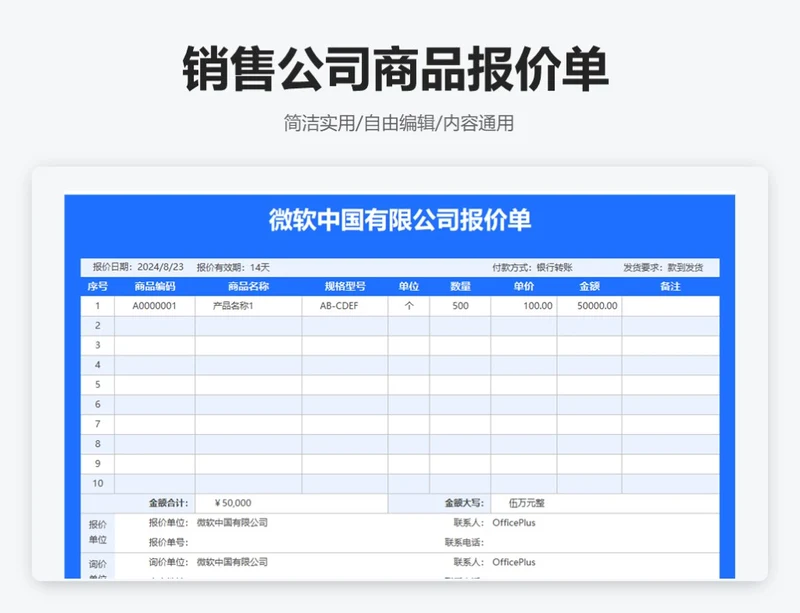This screenshot has width=800, height=613.
Task: Click the 单价 column header
Action: pyautogui.click(x=523, y=286)
